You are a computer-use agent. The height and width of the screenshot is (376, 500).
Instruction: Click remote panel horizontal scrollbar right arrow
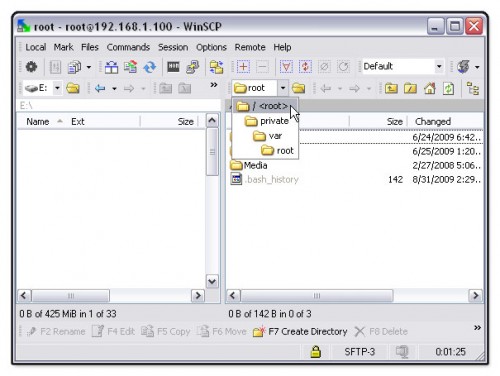point(475,296)
